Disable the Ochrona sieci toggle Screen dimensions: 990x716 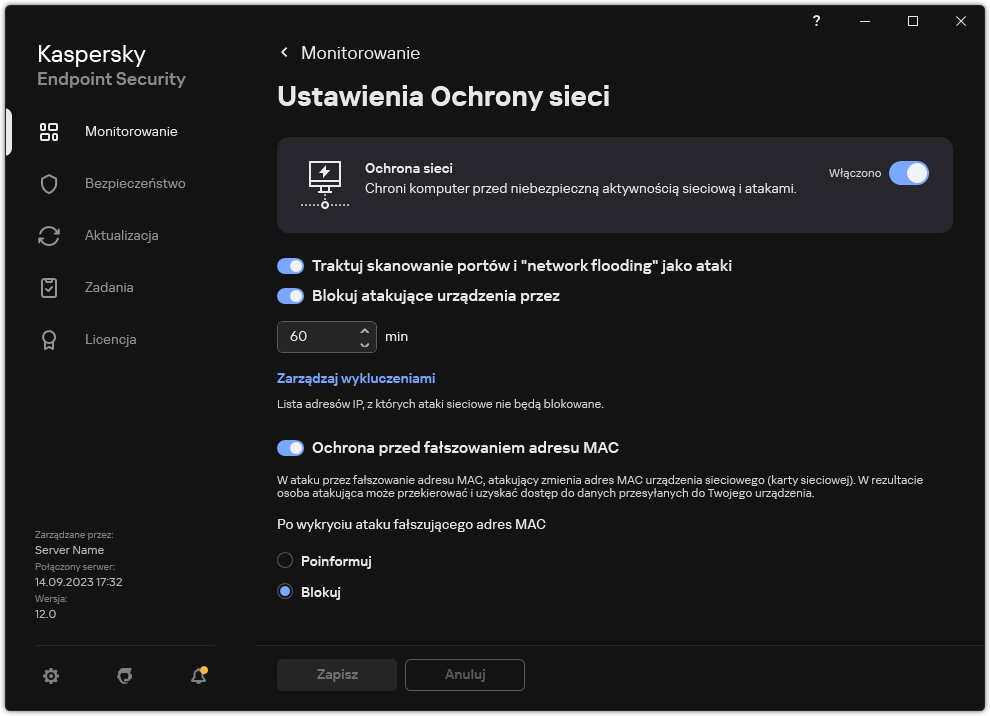pos(909,173)
